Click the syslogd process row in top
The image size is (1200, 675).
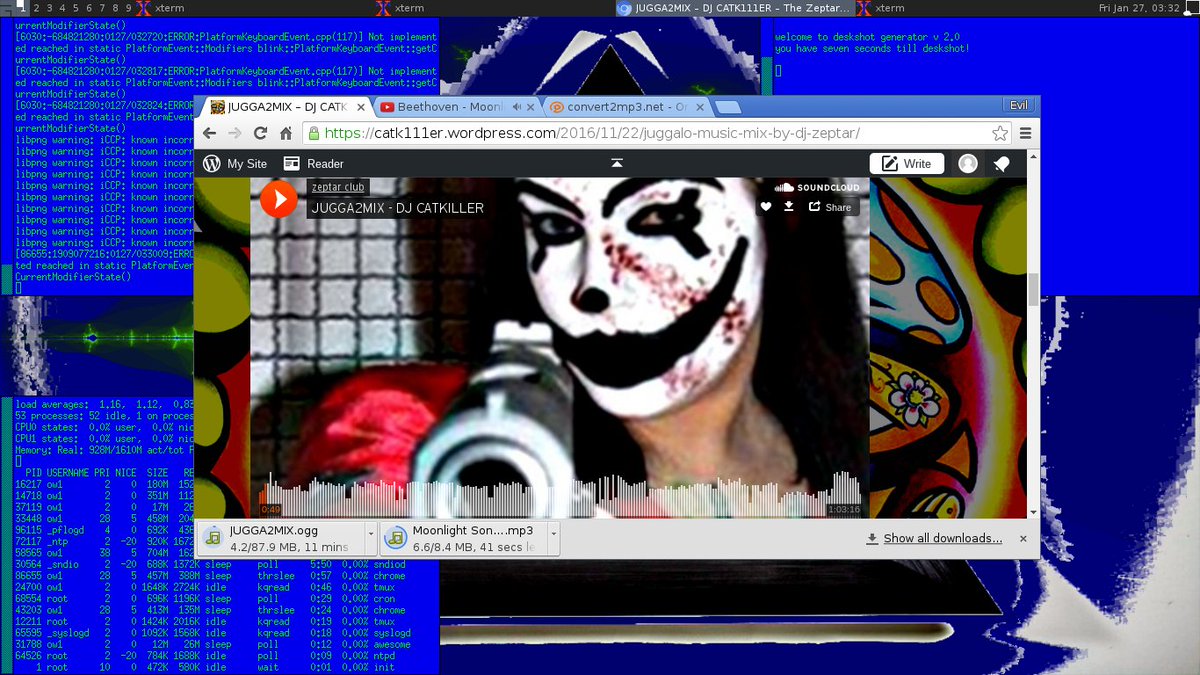coord(213,633)
